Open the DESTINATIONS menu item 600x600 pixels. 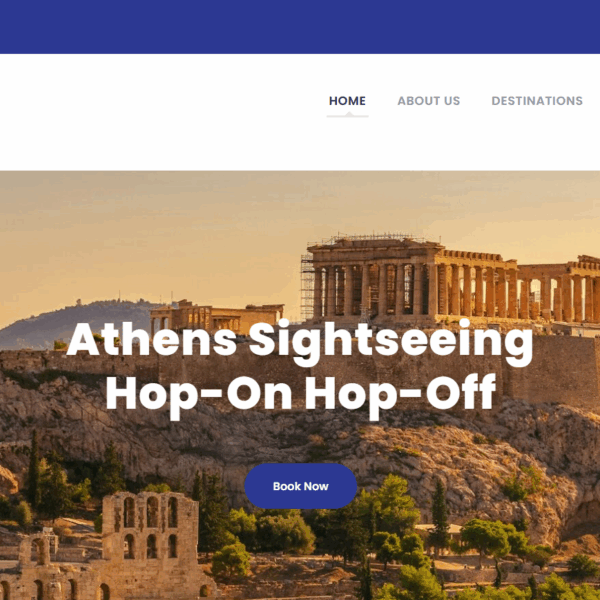pos(537,101)
